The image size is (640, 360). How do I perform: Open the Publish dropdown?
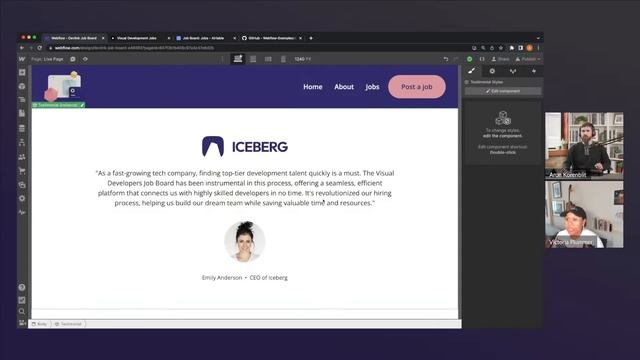tap(528, 59)
